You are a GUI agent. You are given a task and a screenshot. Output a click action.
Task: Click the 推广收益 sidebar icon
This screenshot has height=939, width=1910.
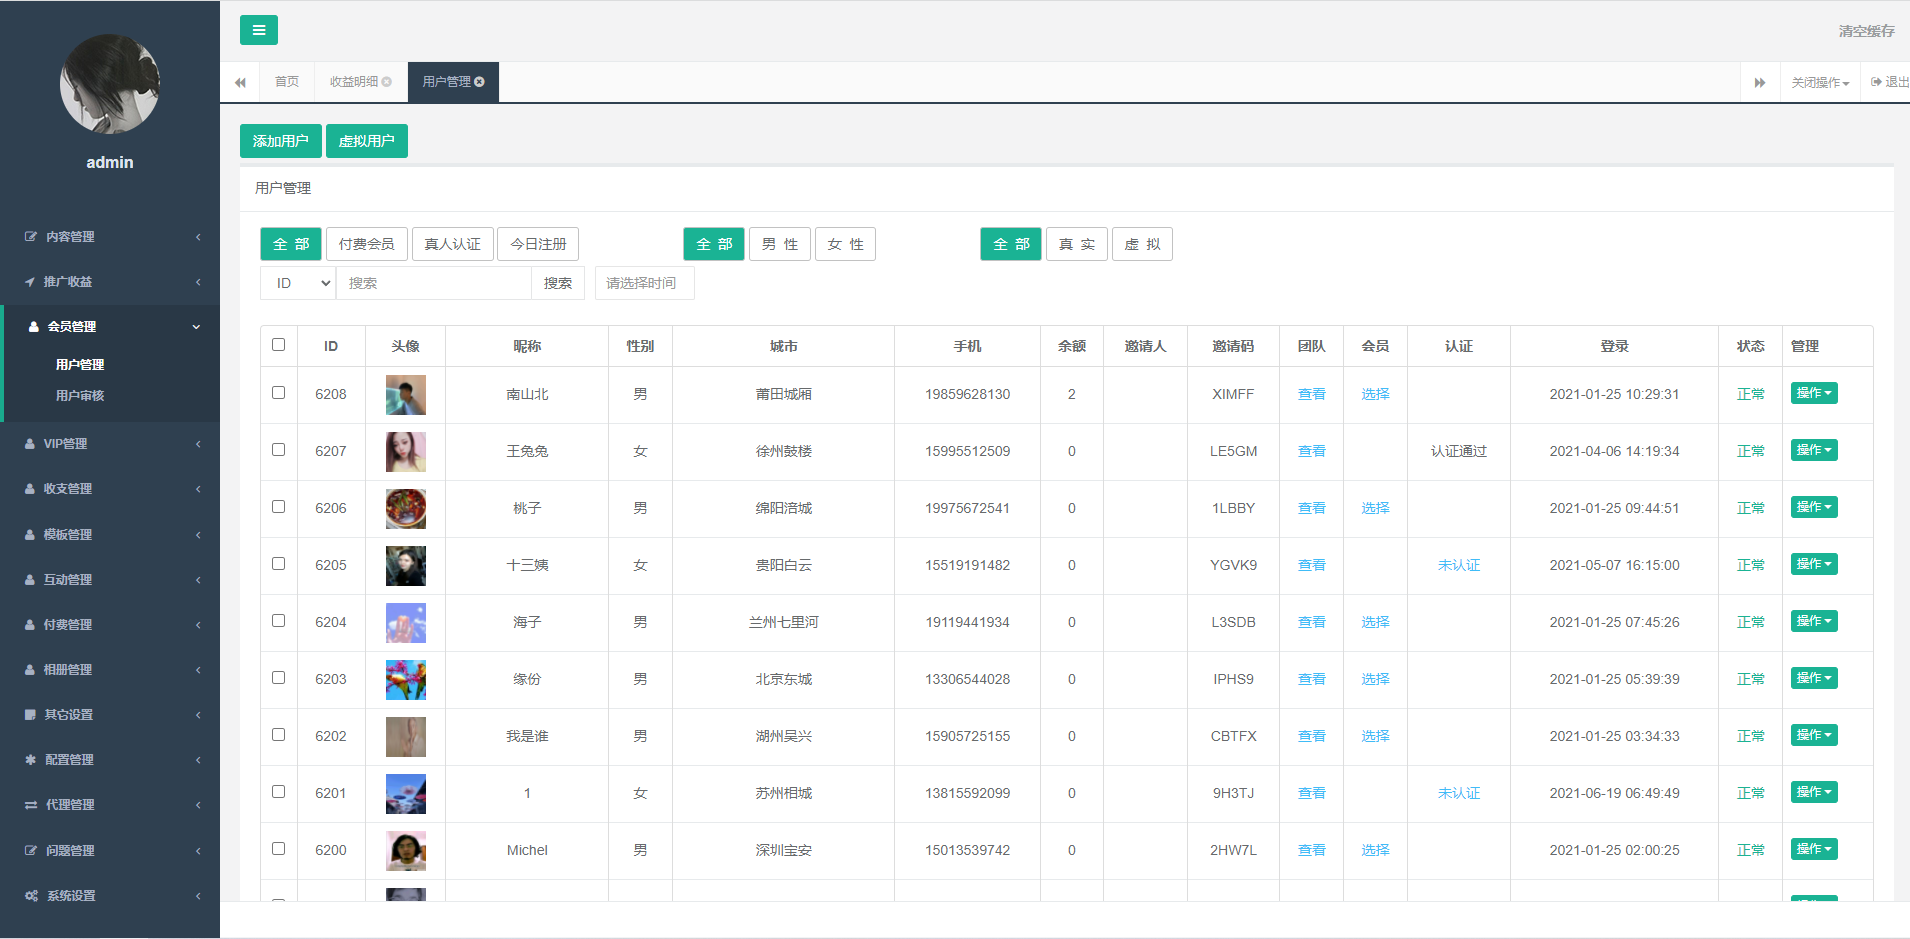tap(29, 281)
